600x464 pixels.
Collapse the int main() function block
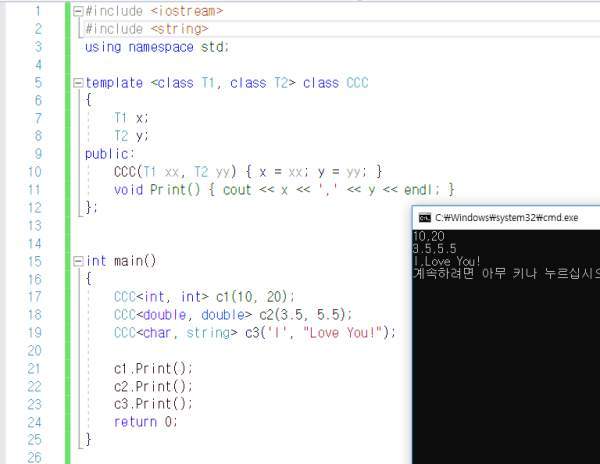tap(78, 261)
